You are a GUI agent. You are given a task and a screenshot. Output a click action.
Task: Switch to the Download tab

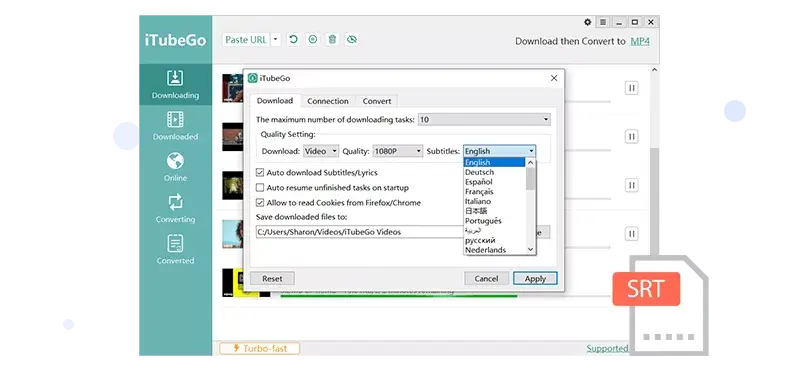tap(275, 101)
